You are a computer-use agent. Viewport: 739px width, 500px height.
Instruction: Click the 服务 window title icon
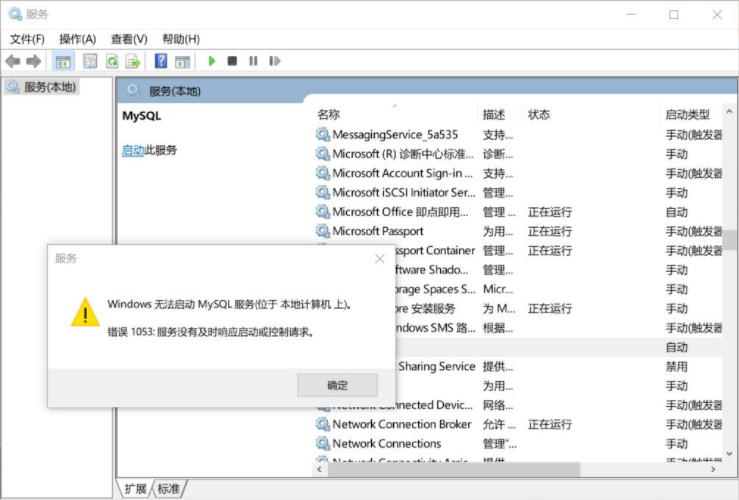coord(15,14)
